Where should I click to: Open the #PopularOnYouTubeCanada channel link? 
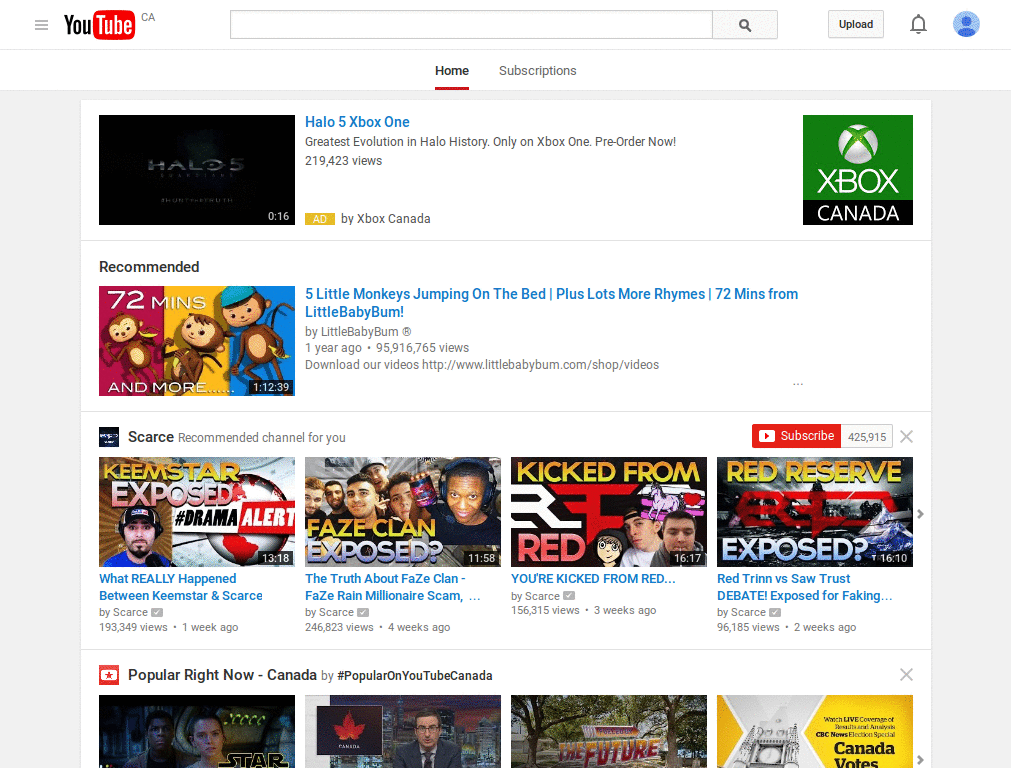tap(415, 676)
